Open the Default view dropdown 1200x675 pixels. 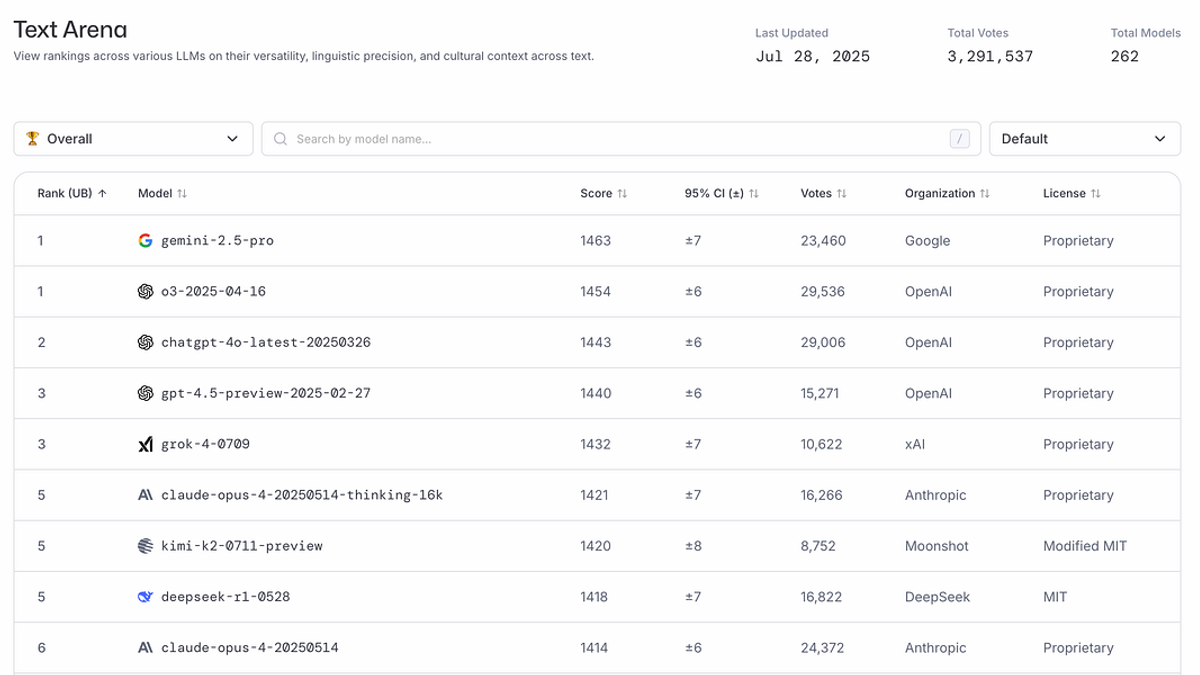coord(1085,139)
